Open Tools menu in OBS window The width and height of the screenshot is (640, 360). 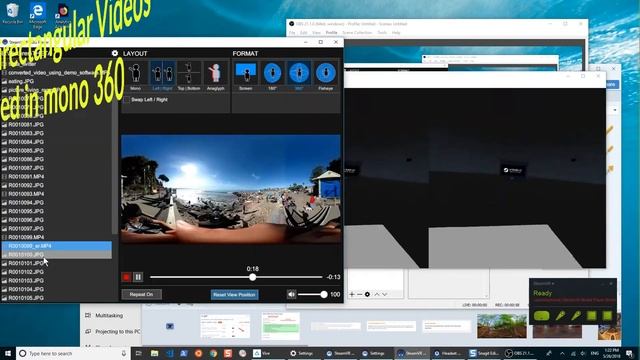coord(382,33)
